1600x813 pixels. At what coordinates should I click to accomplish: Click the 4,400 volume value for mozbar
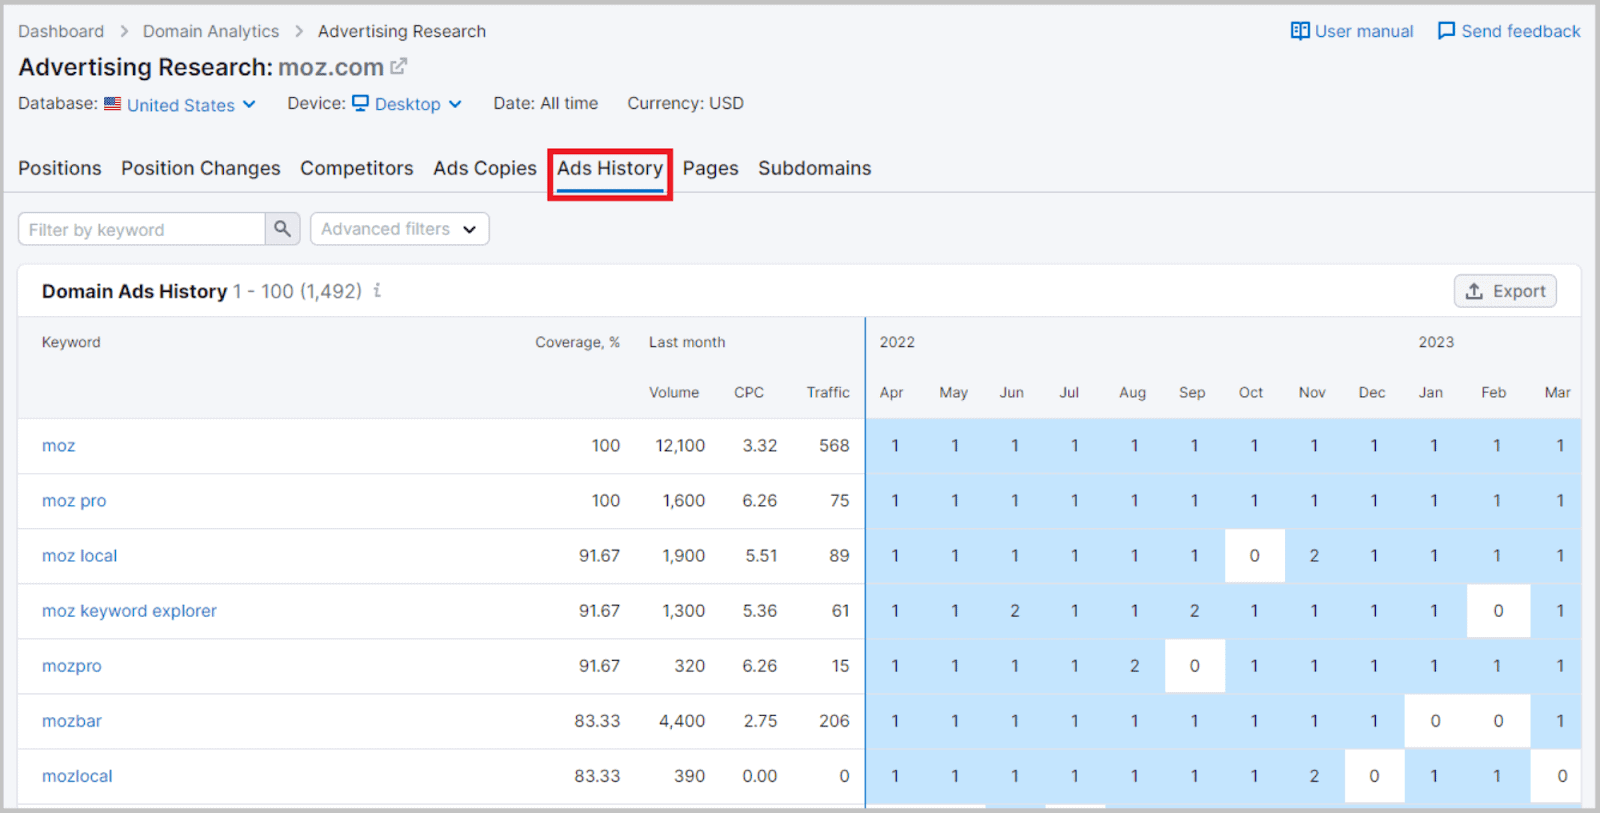point(682,721)
